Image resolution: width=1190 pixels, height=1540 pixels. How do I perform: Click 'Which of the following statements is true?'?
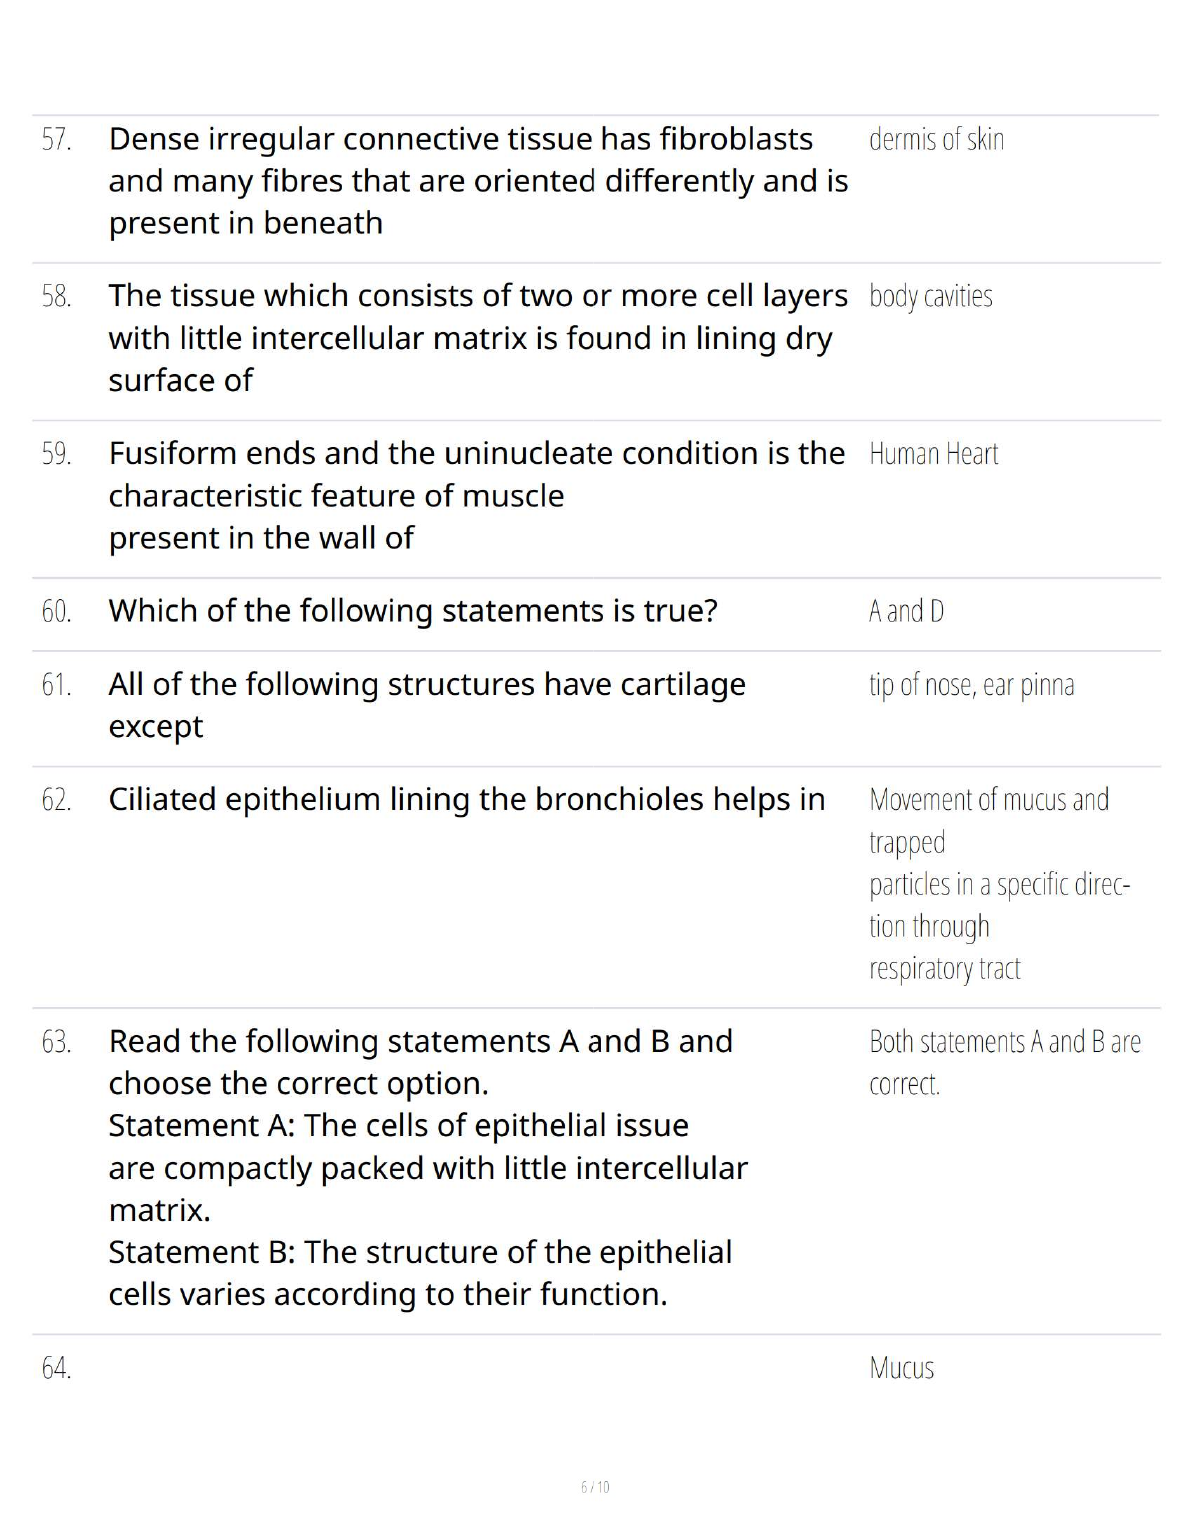412,611
